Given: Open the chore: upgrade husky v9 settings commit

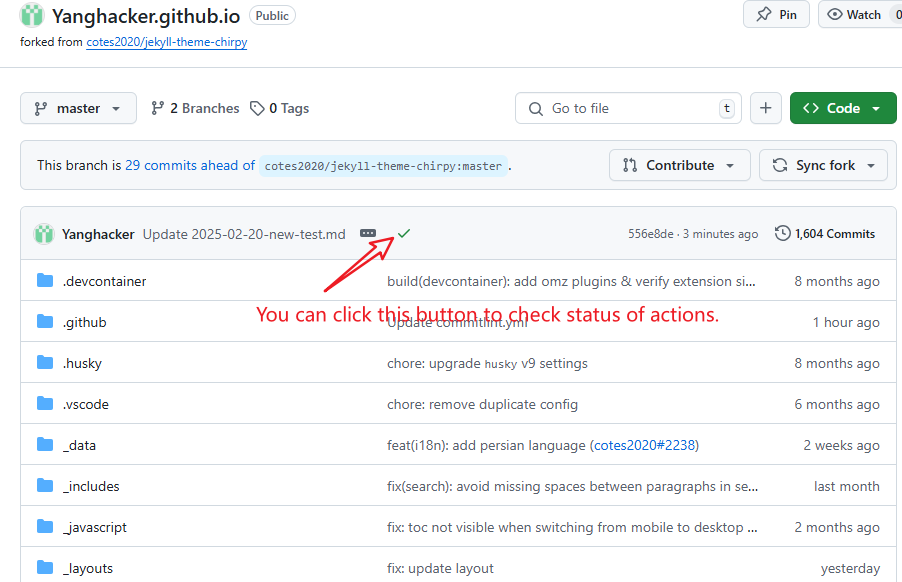Looking at the screenshot, I should [487, 363].
